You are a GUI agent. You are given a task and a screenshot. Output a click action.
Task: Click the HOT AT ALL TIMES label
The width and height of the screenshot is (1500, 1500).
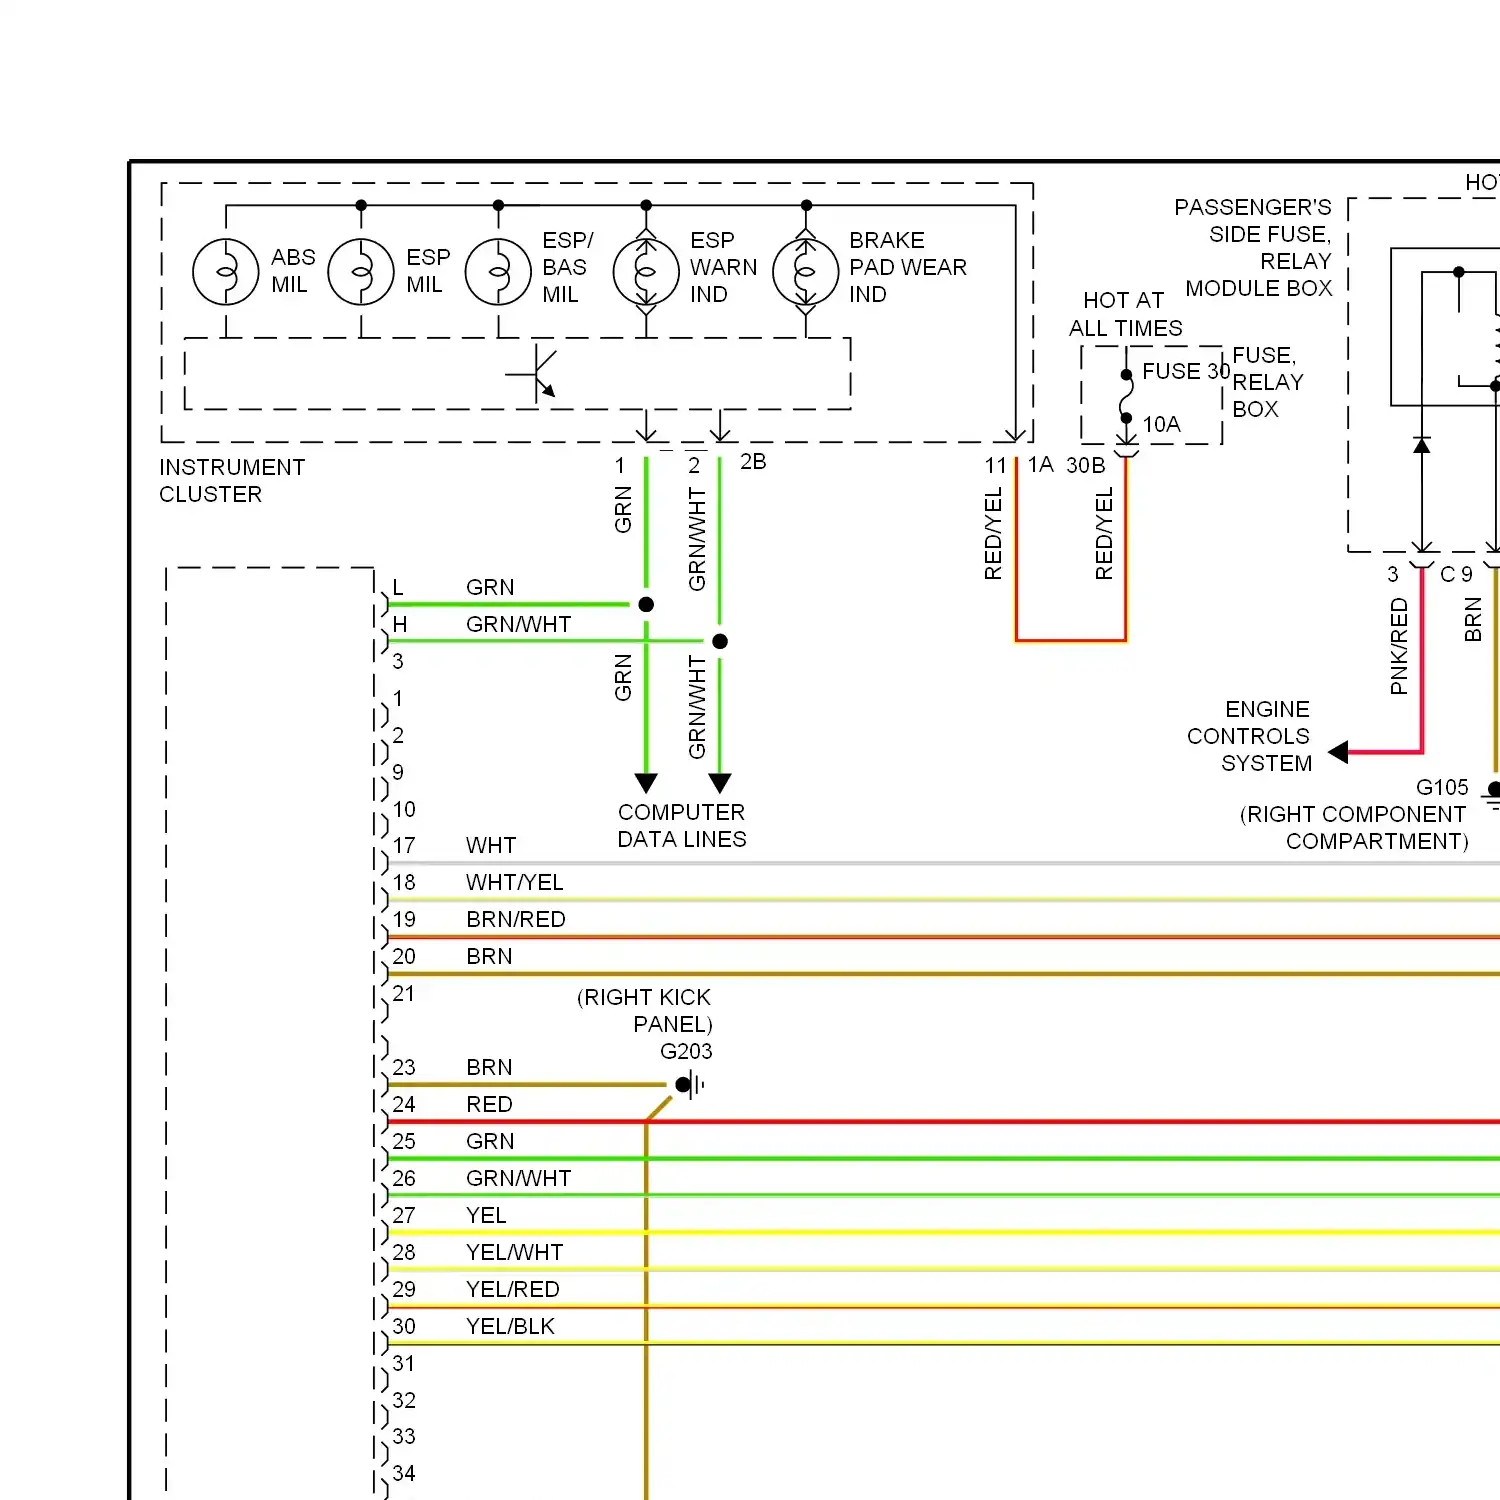point(1125,314)
